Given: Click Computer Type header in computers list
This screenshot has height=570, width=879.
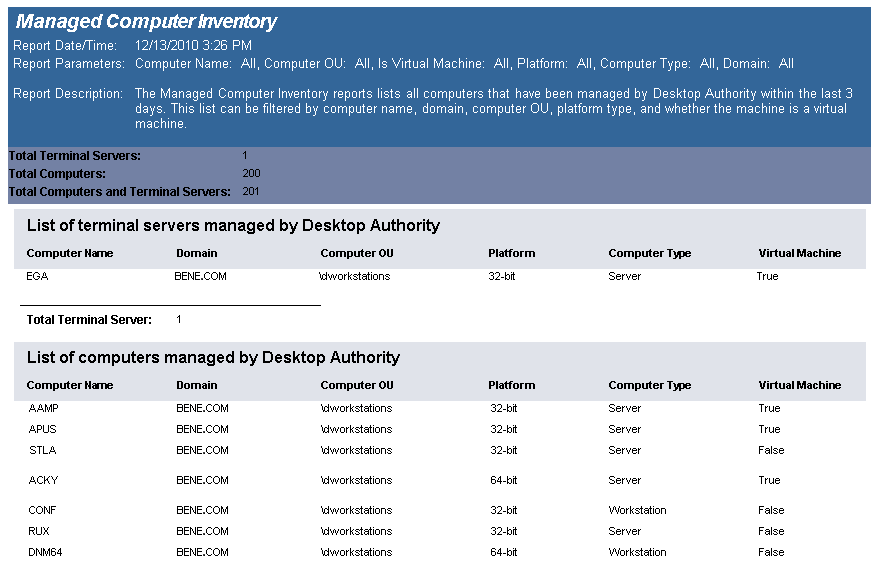Looking at the screenshot, I should pyautogui.click(x=649, y=385).
